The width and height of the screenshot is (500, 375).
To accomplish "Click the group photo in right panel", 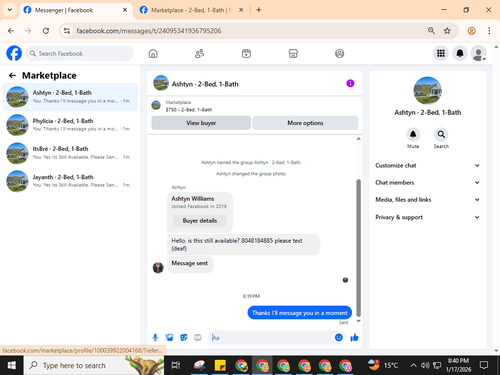I will point(428,91).
